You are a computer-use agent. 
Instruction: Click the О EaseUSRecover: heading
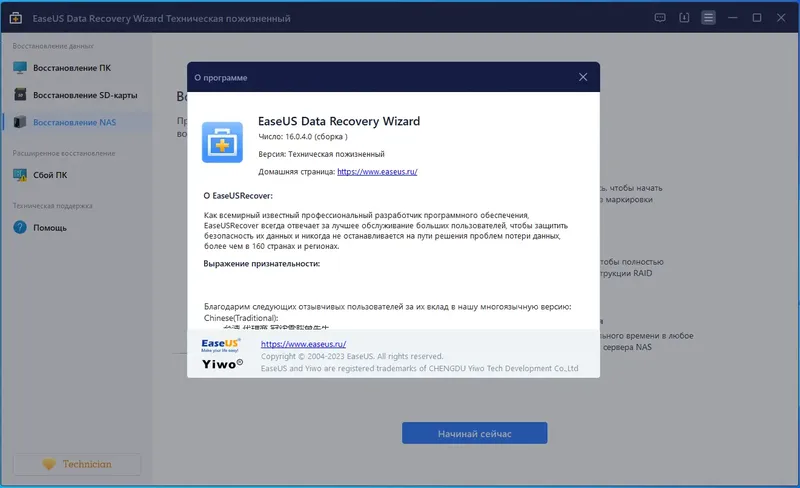pyautogui.click(x=238, y=196)
